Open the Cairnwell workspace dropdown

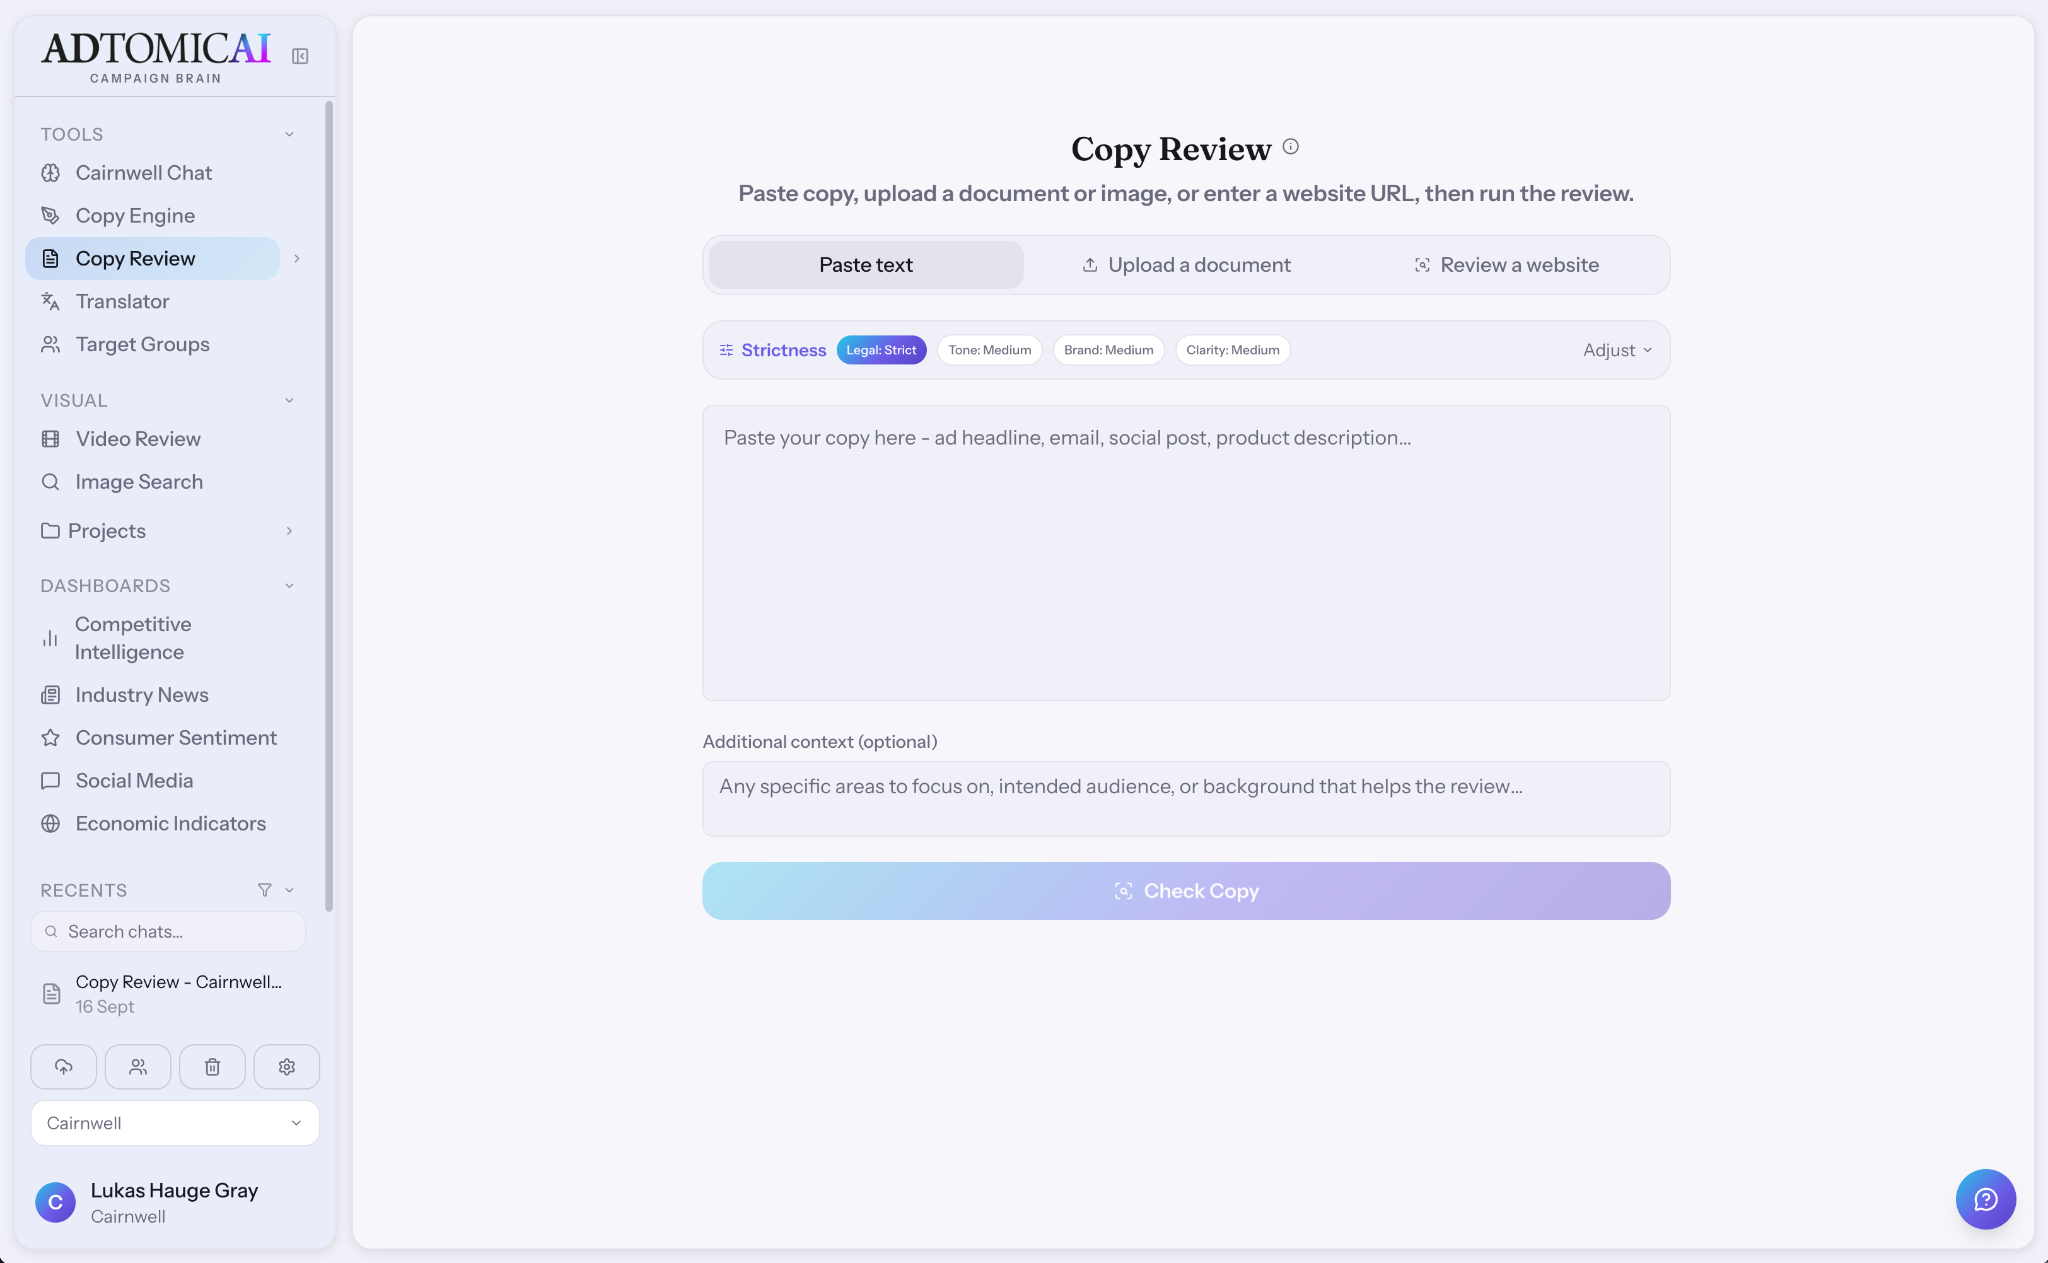(x=175, y=1123)
